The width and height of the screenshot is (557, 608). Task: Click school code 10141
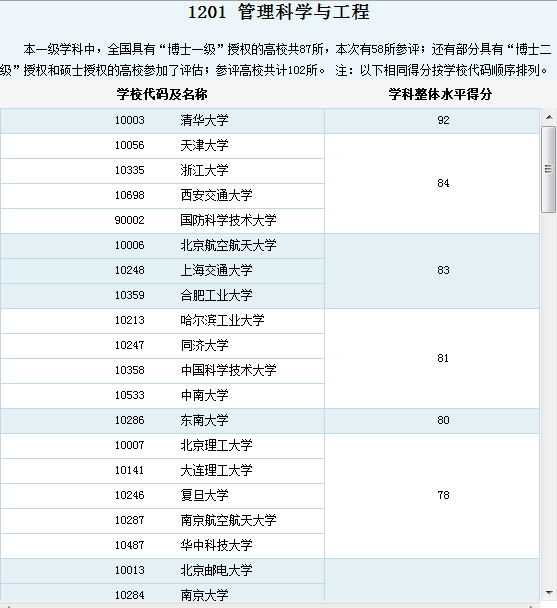pyautogui.click(x=130, y=470)
